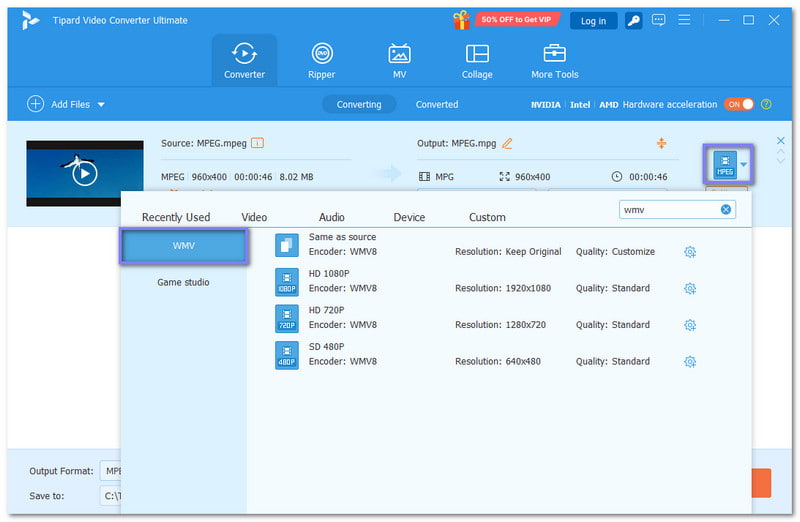Open the Device format tab
The height and width of the screenshot is (522, 800).
point(409,217)
